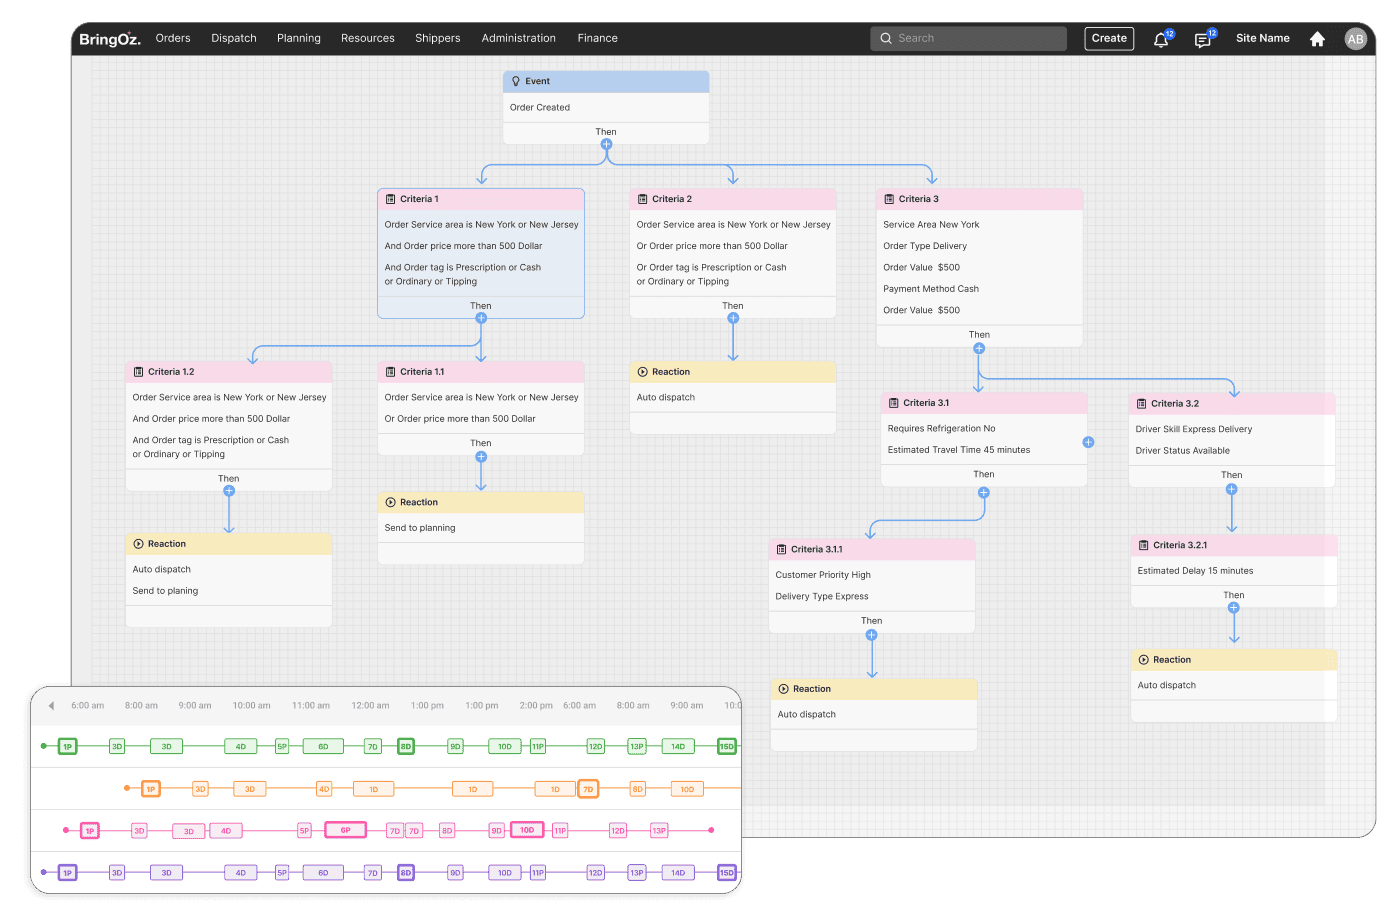Select the Criteria 3.1.1 card header

pos(872,549)
